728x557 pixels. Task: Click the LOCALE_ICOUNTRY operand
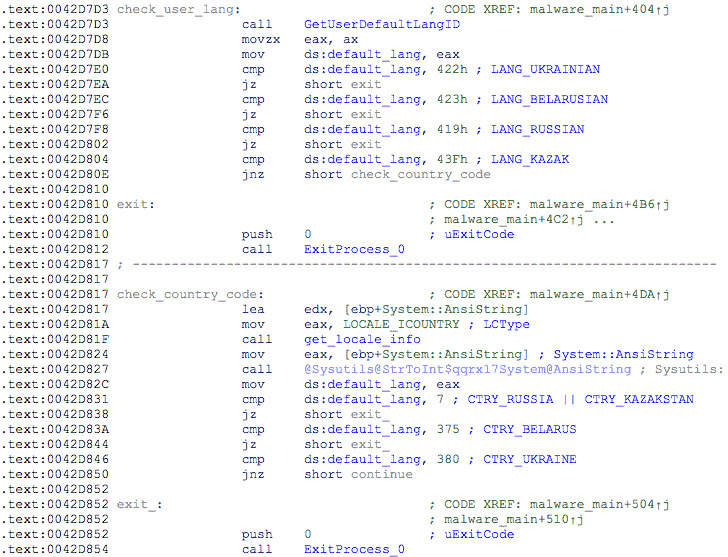point(361,324)
